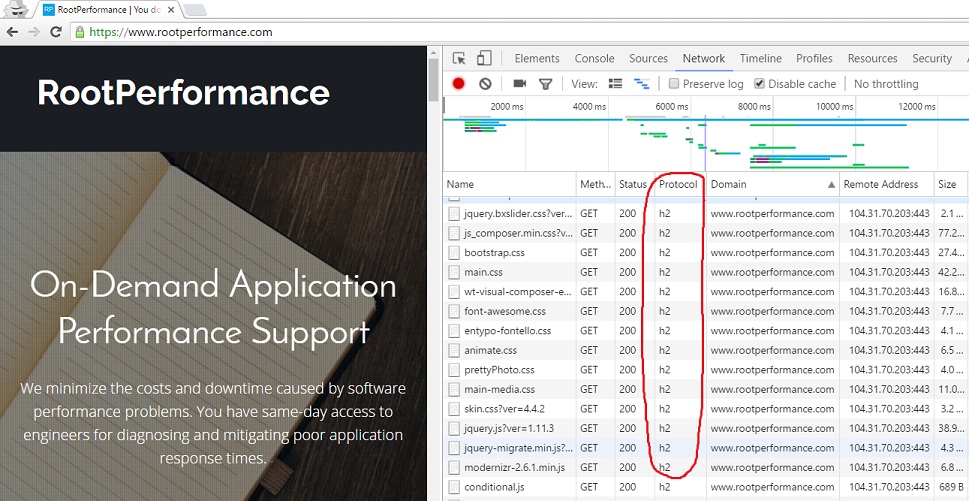
Task: Go back with the browser back arrow
Action: click(x=12, y=32)
